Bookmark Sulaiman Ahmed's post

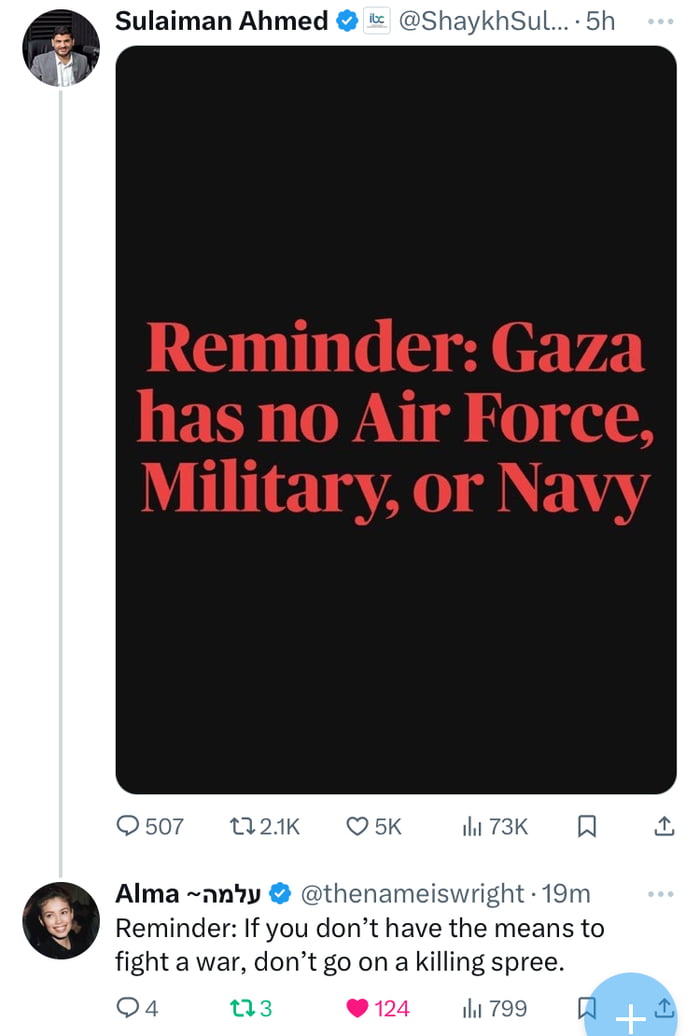(588, 826)
